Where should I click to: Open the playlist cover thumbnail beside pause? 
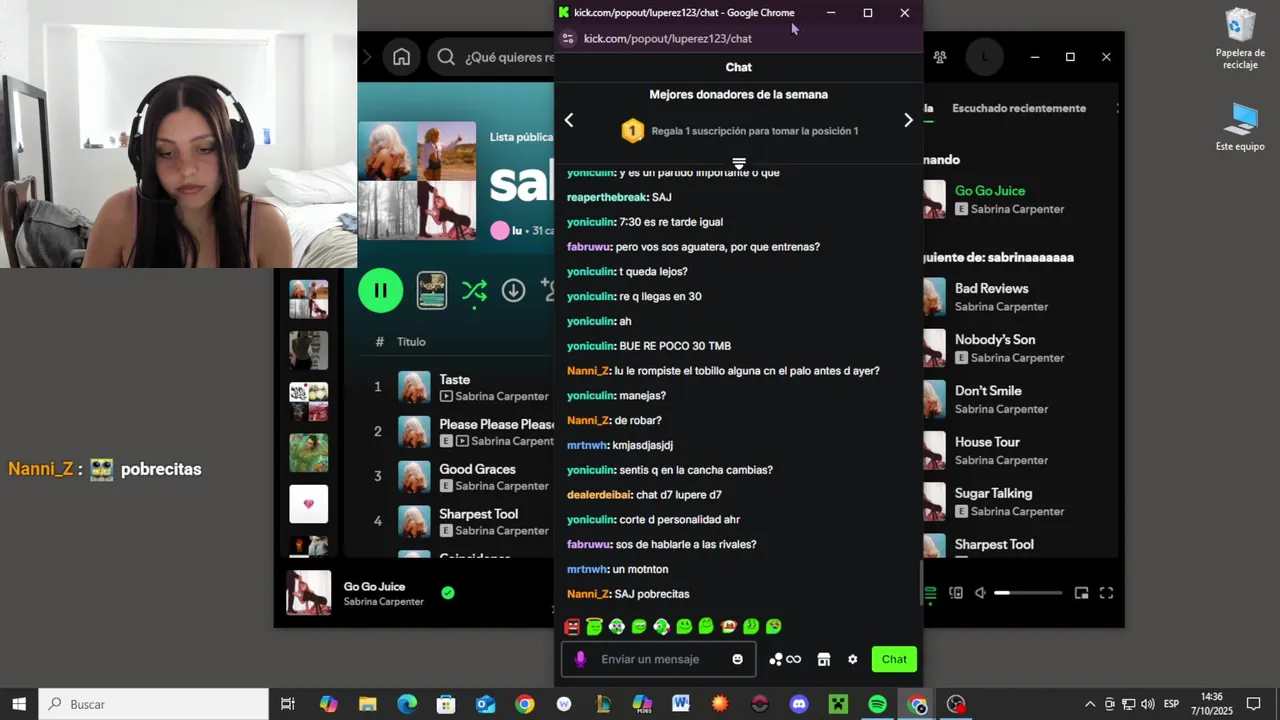pos(432,290)
